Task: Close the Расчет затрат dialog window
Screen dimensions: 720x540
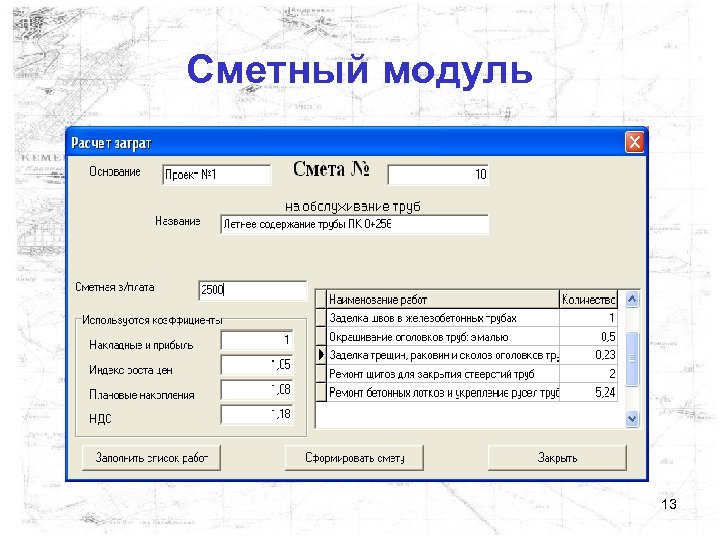Action: click(635, 142)
